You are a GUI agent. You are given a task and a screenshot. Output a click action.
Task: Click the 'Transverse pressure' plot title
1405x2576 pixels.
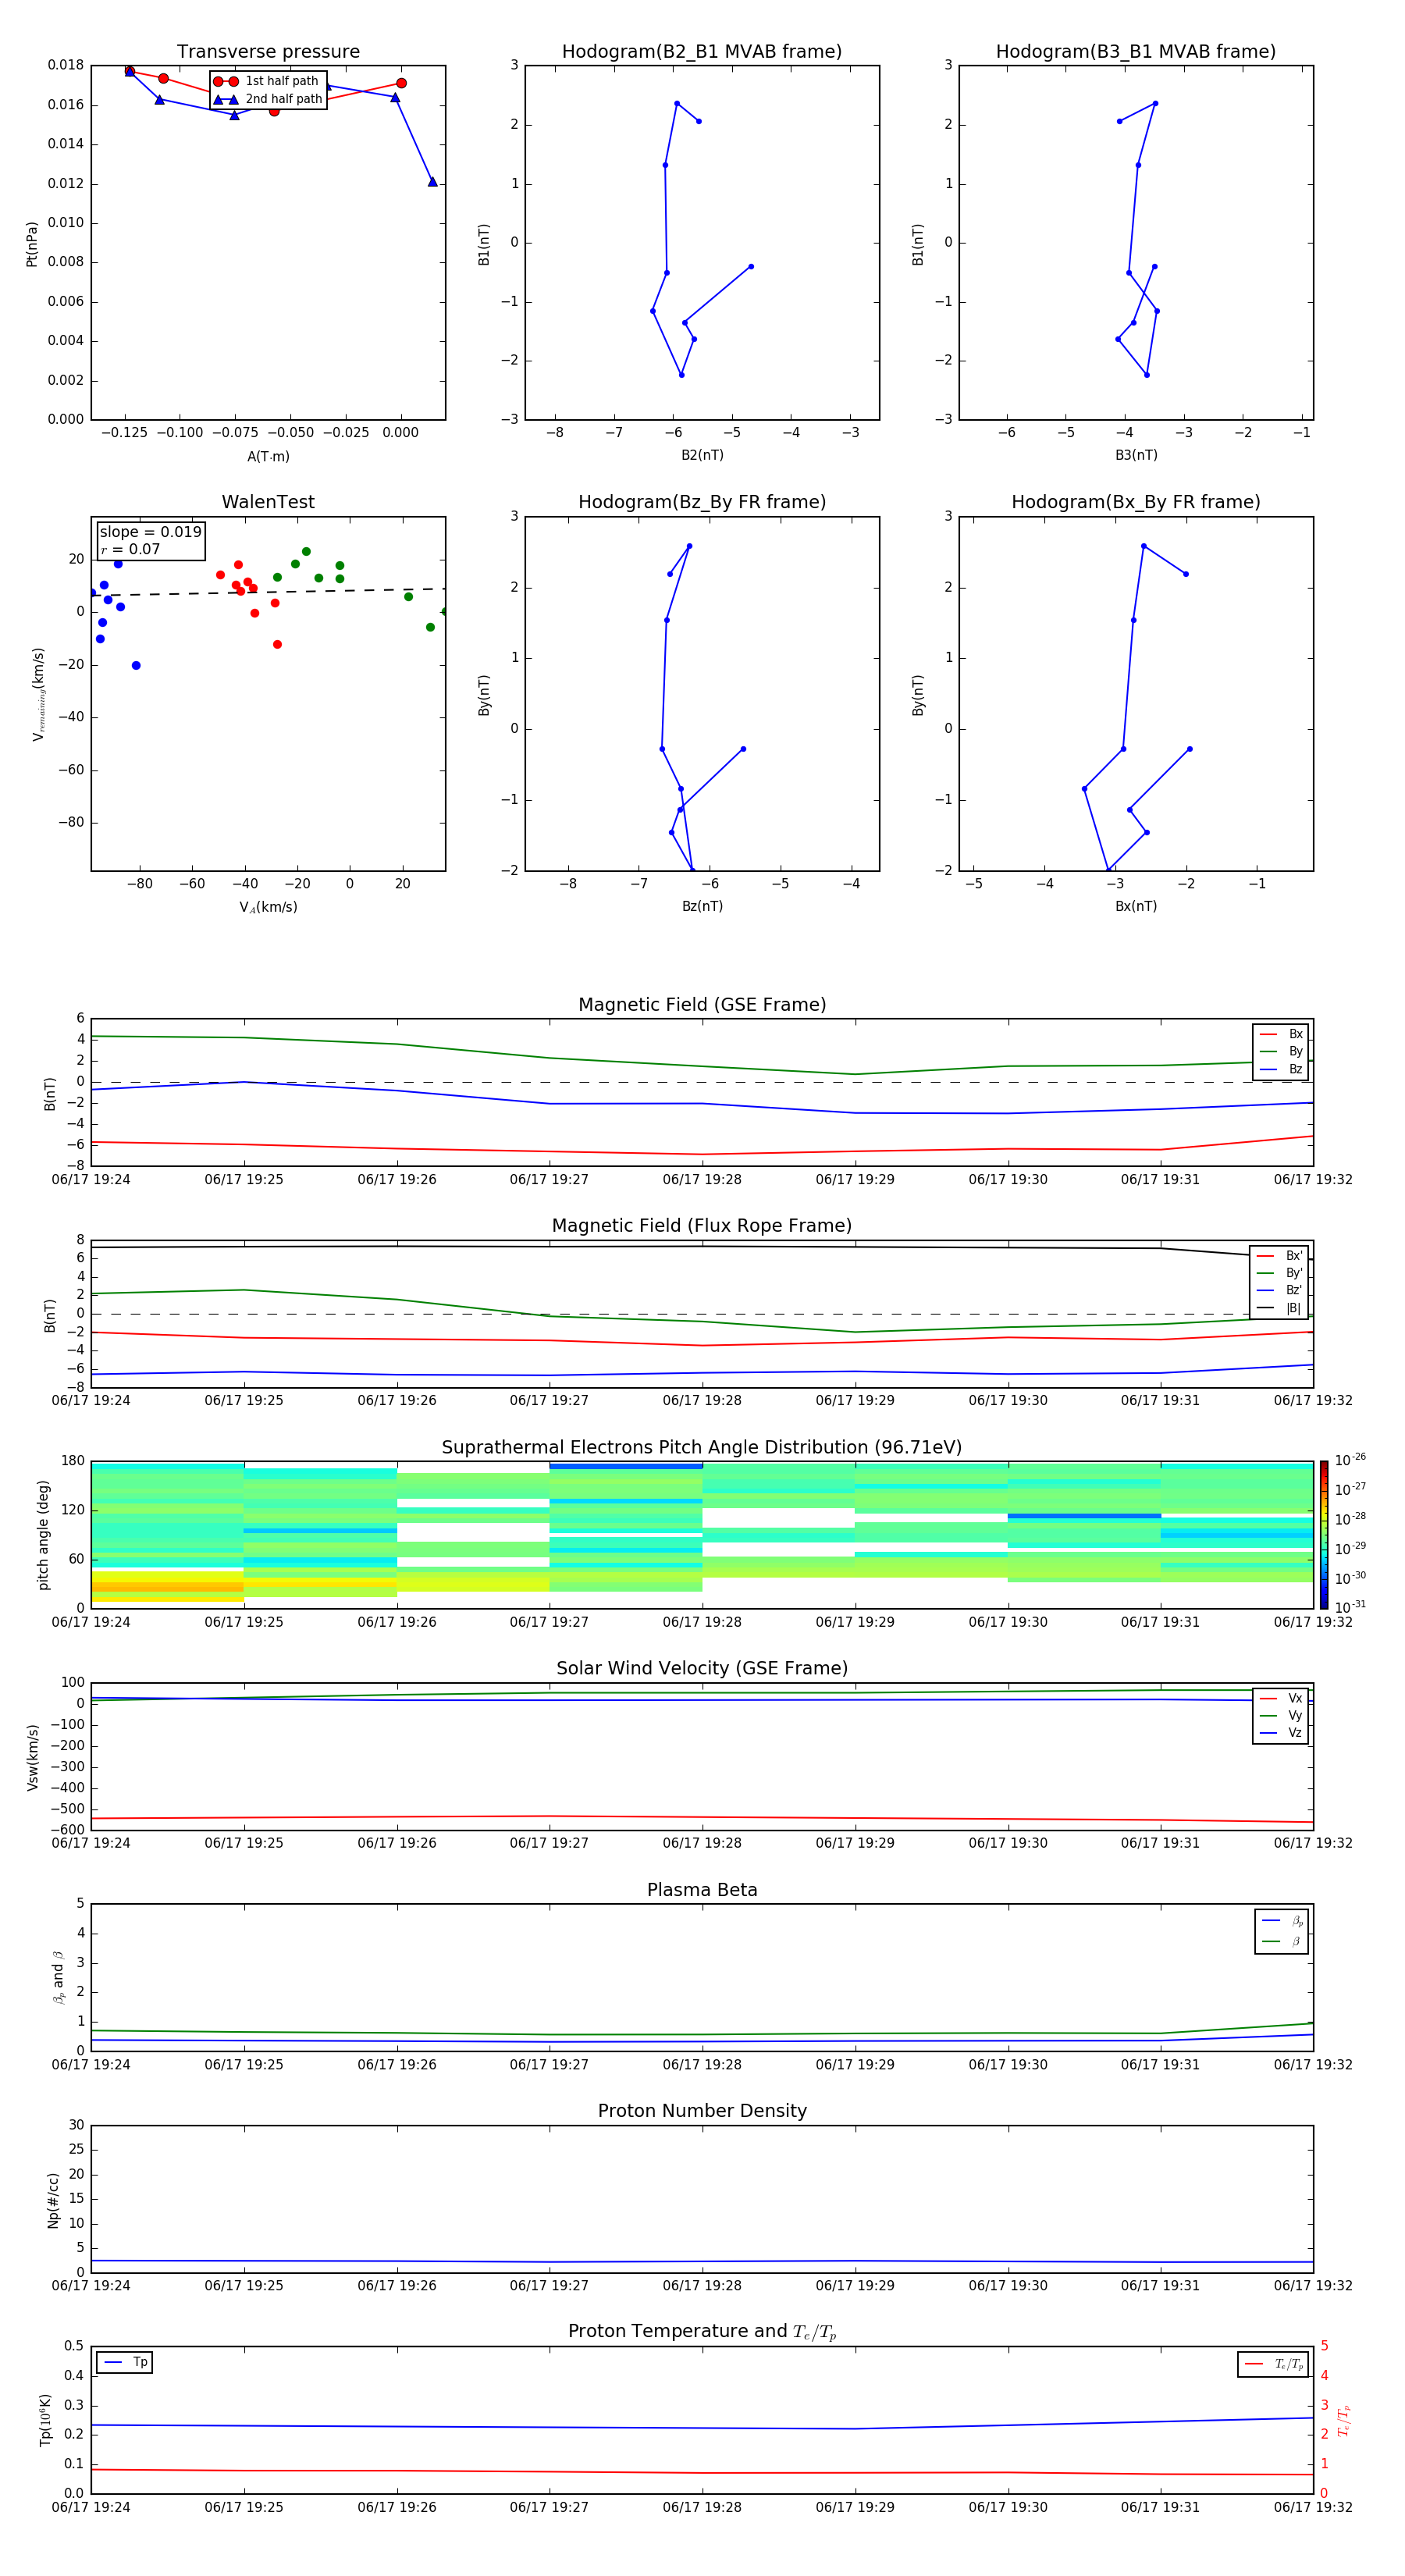click(x=268, y=51)
